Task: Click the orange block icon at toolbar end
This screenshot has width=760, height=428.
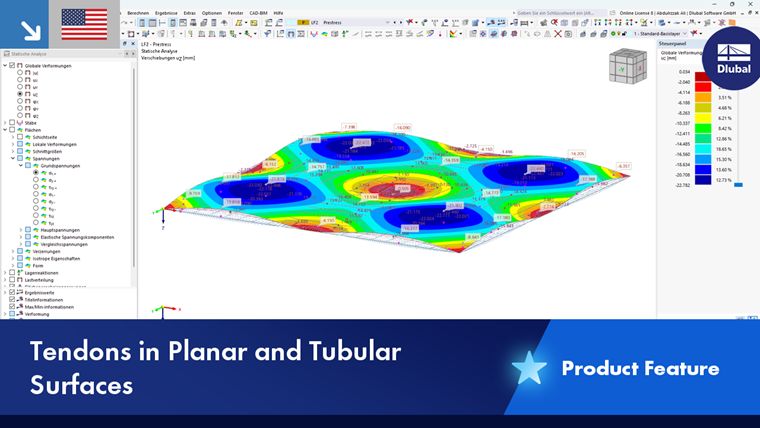Action: (x=732, y=23)
